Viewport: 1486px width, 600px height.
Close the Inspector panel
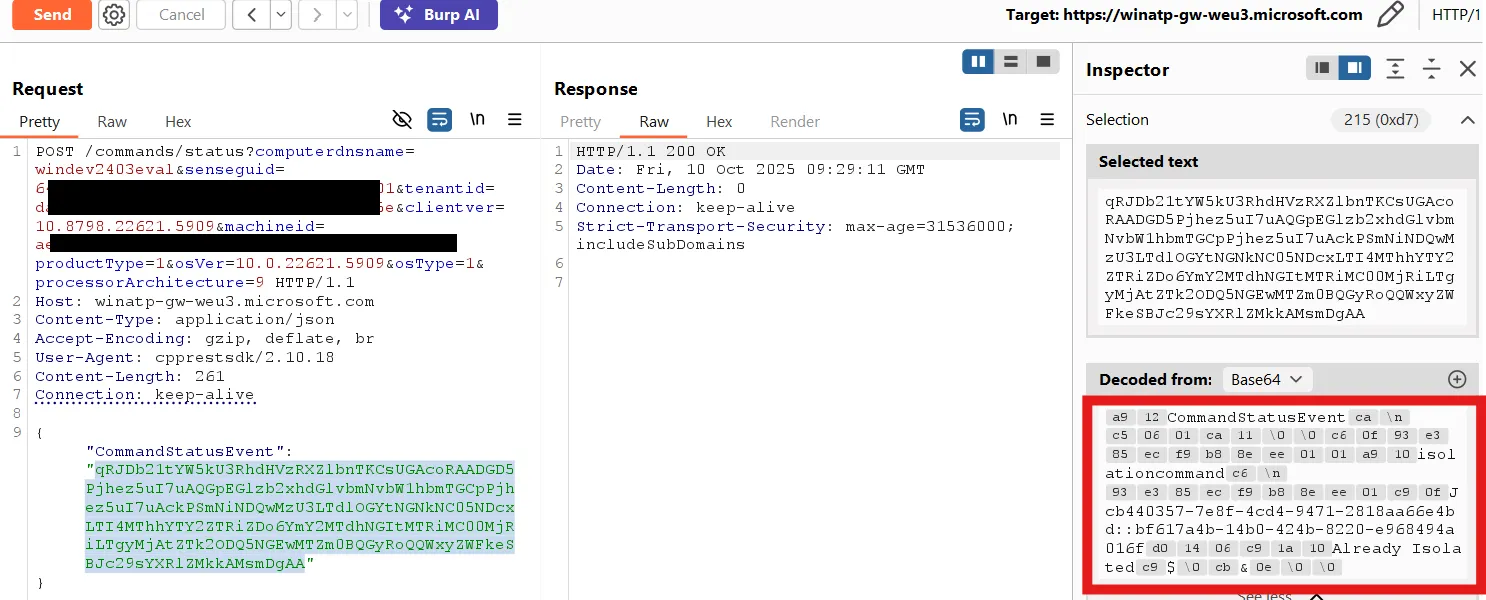(1467, 69)
